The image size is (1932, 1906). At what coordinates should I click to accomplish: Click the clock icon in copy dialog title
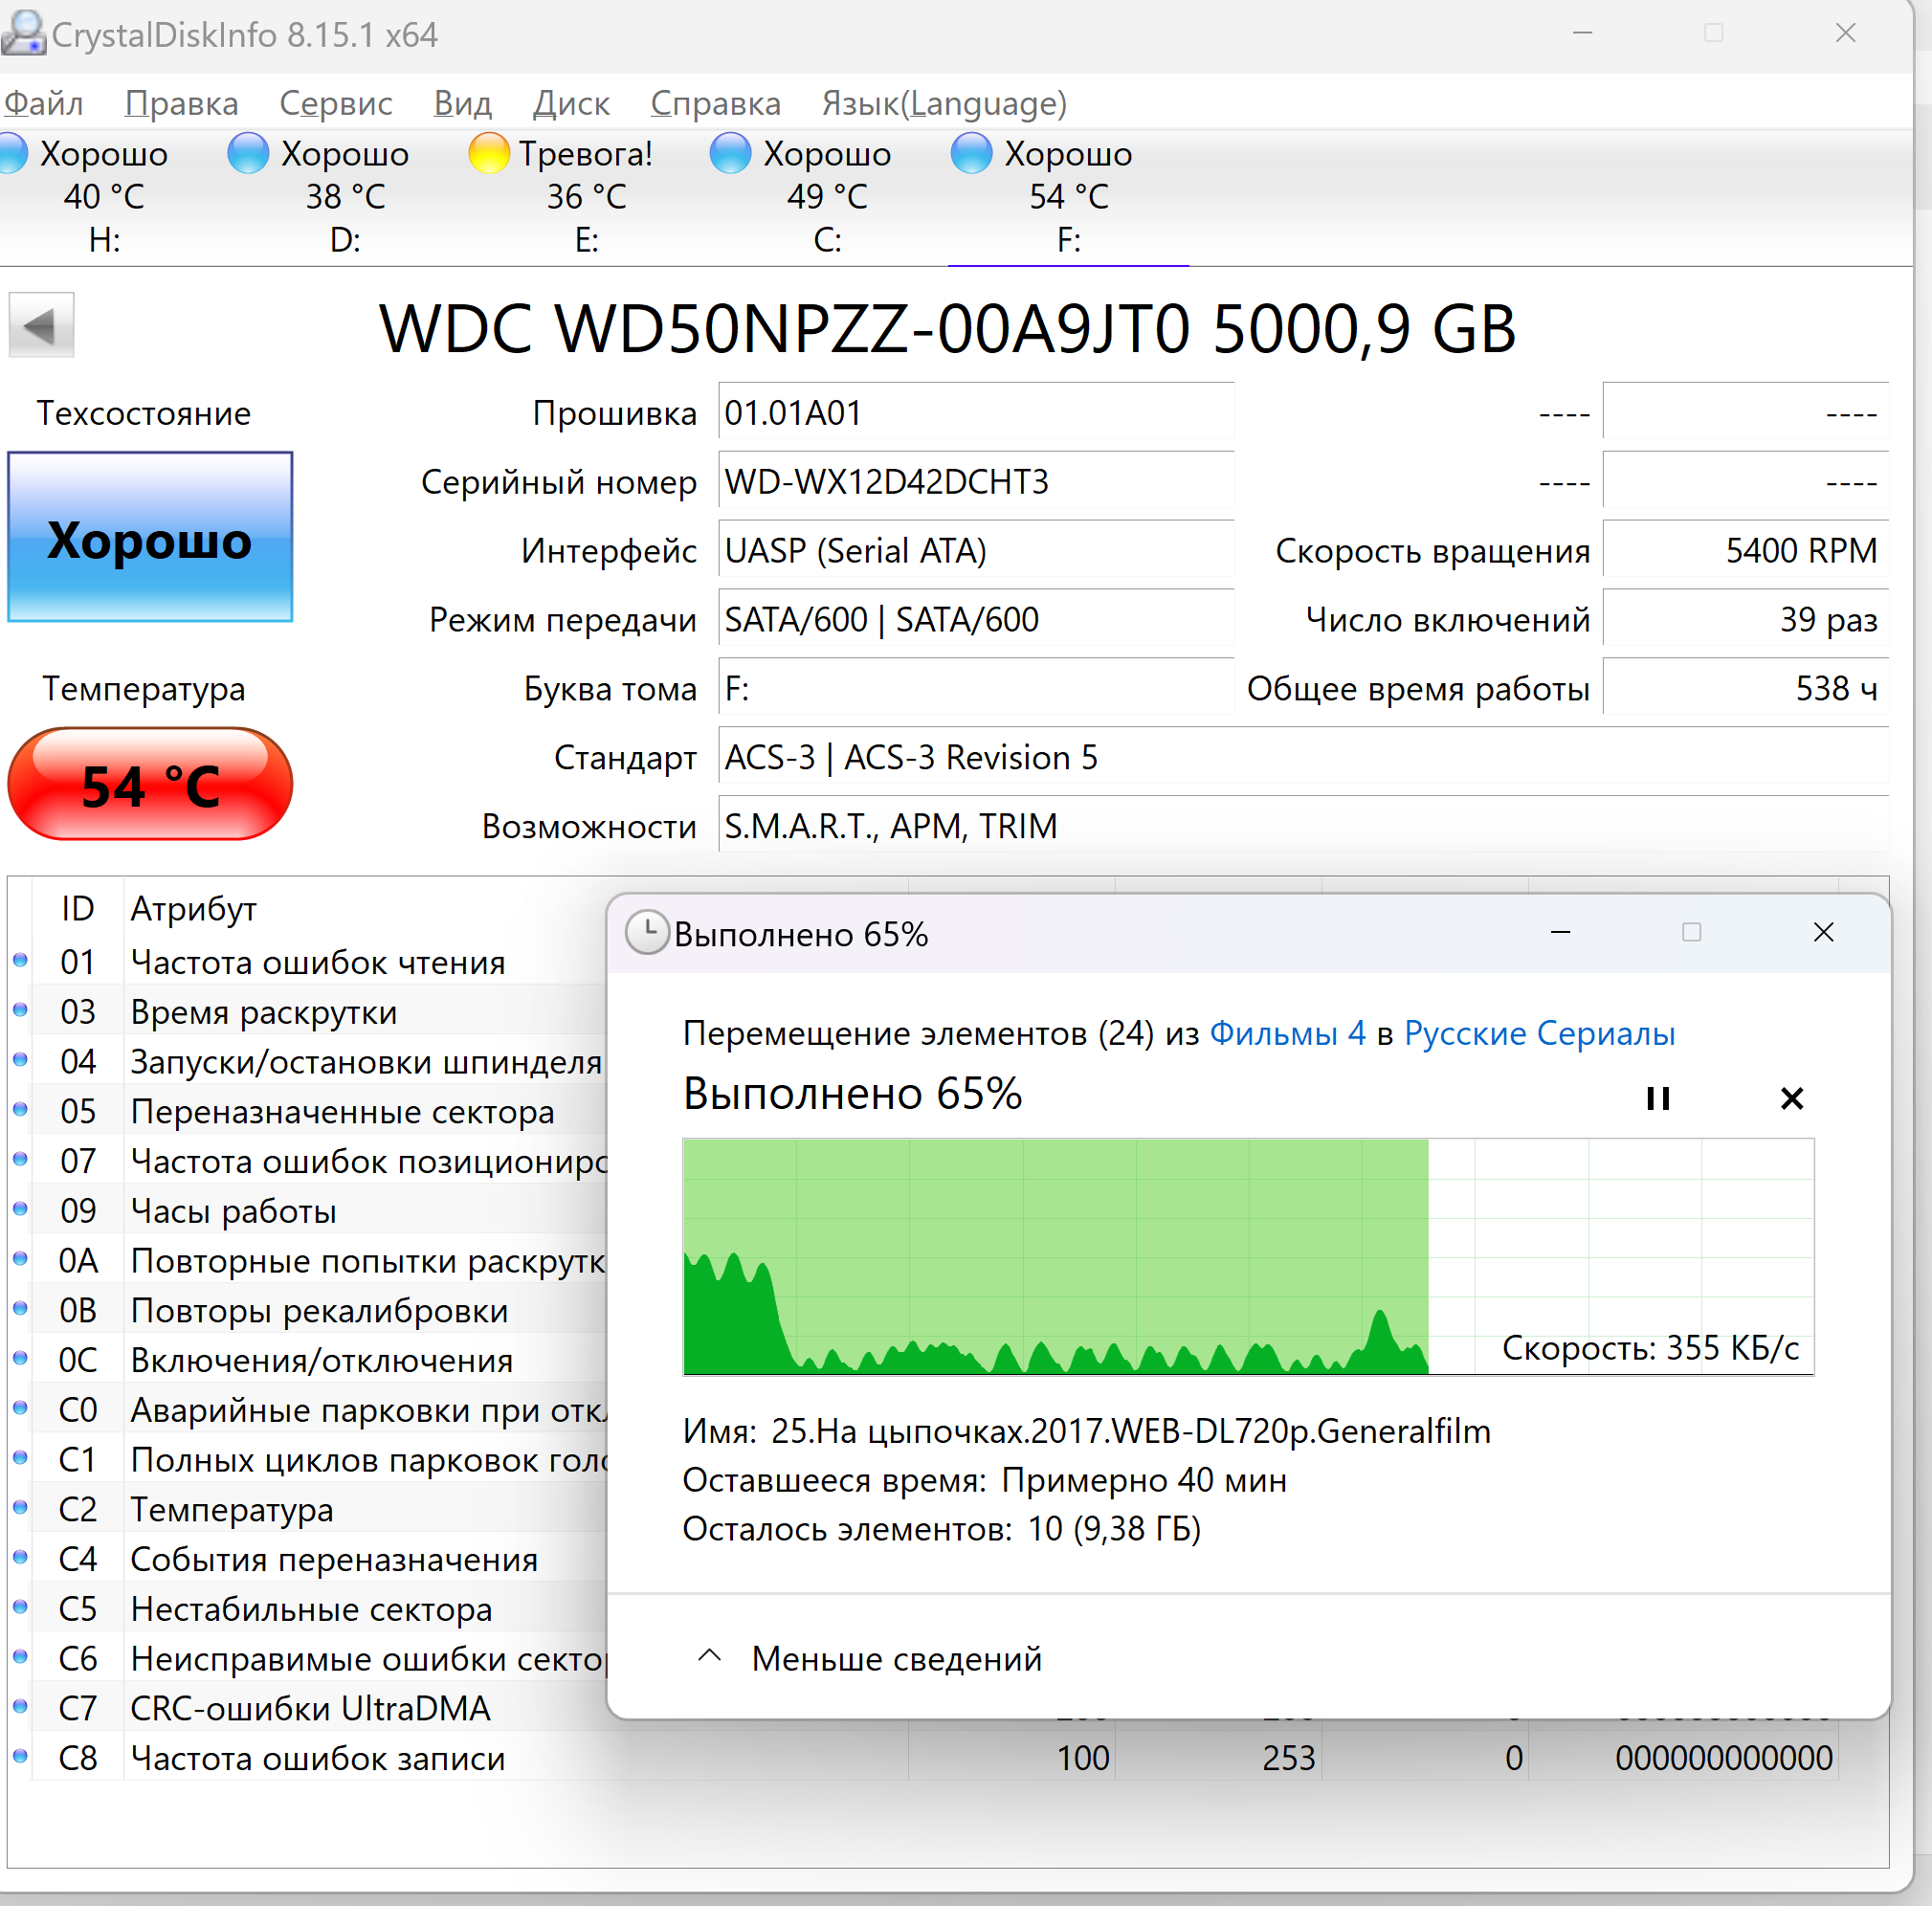point(647,932)
